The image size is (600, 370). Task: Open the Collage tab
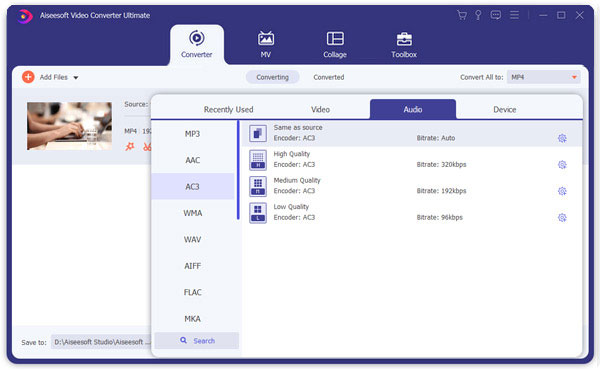[335, 44]
